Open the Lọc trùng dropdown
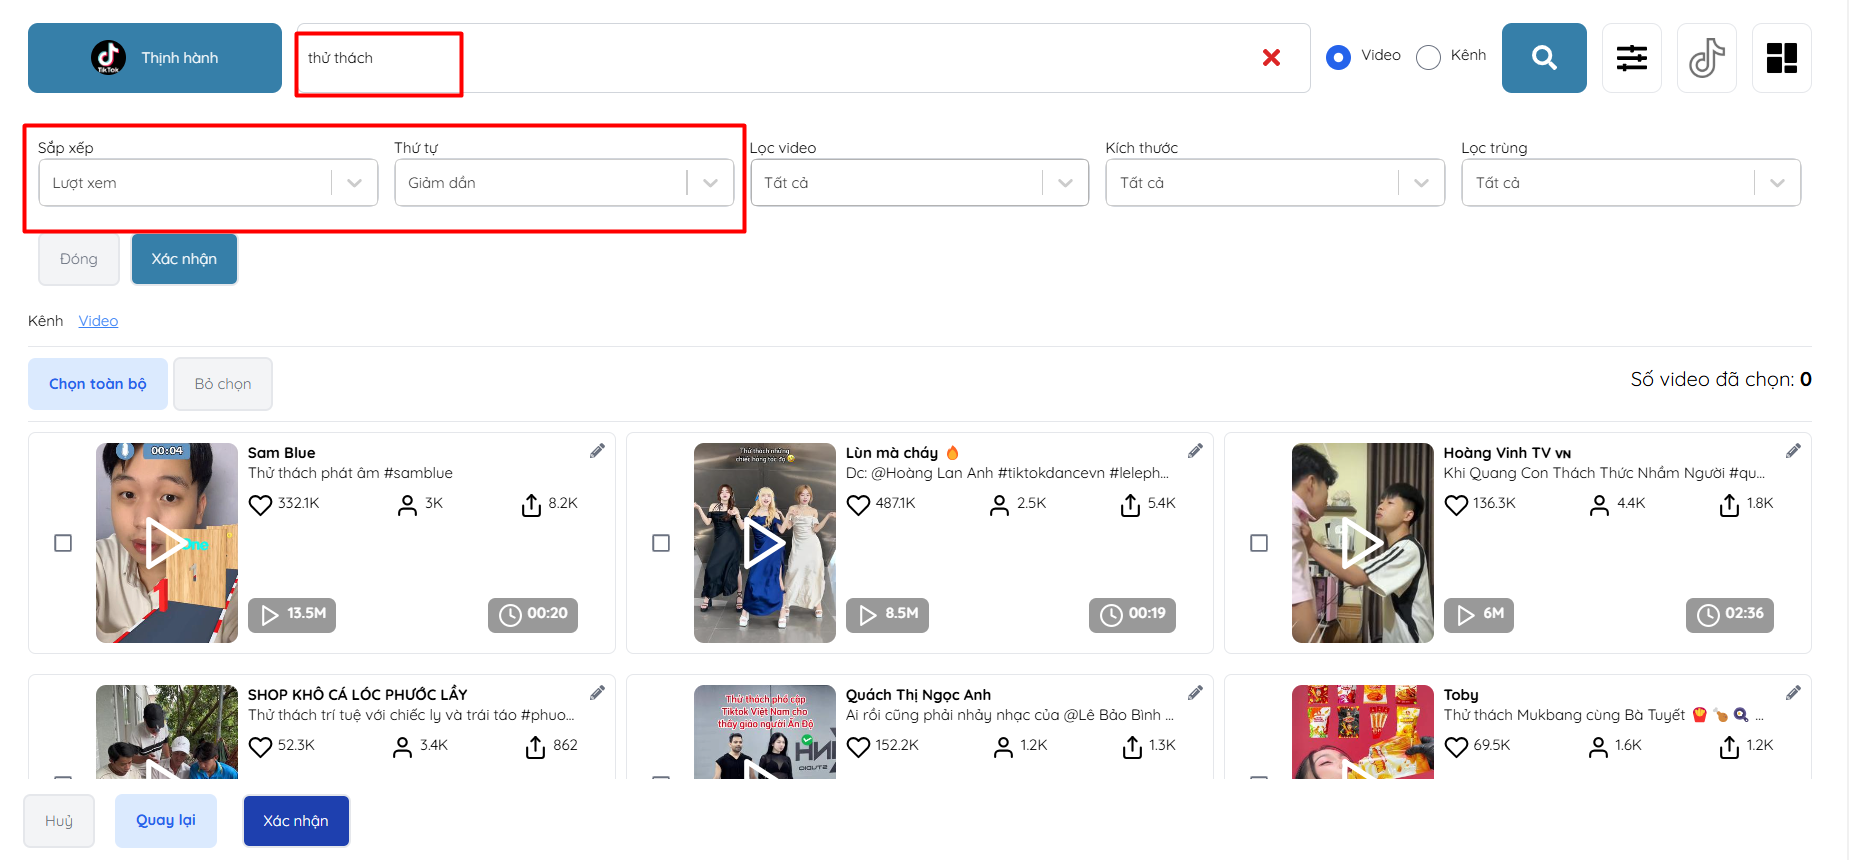Screen dimensions: 1849x860 (x=1630, y=183)
